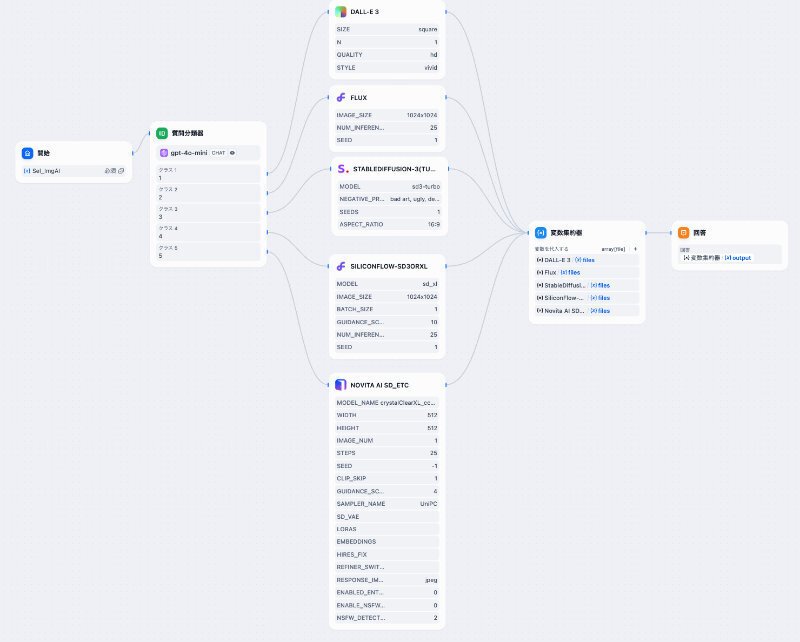Open the SILICONFLOW-SD3ORXL node title
The image size is (800, 642).
[389, 266]
